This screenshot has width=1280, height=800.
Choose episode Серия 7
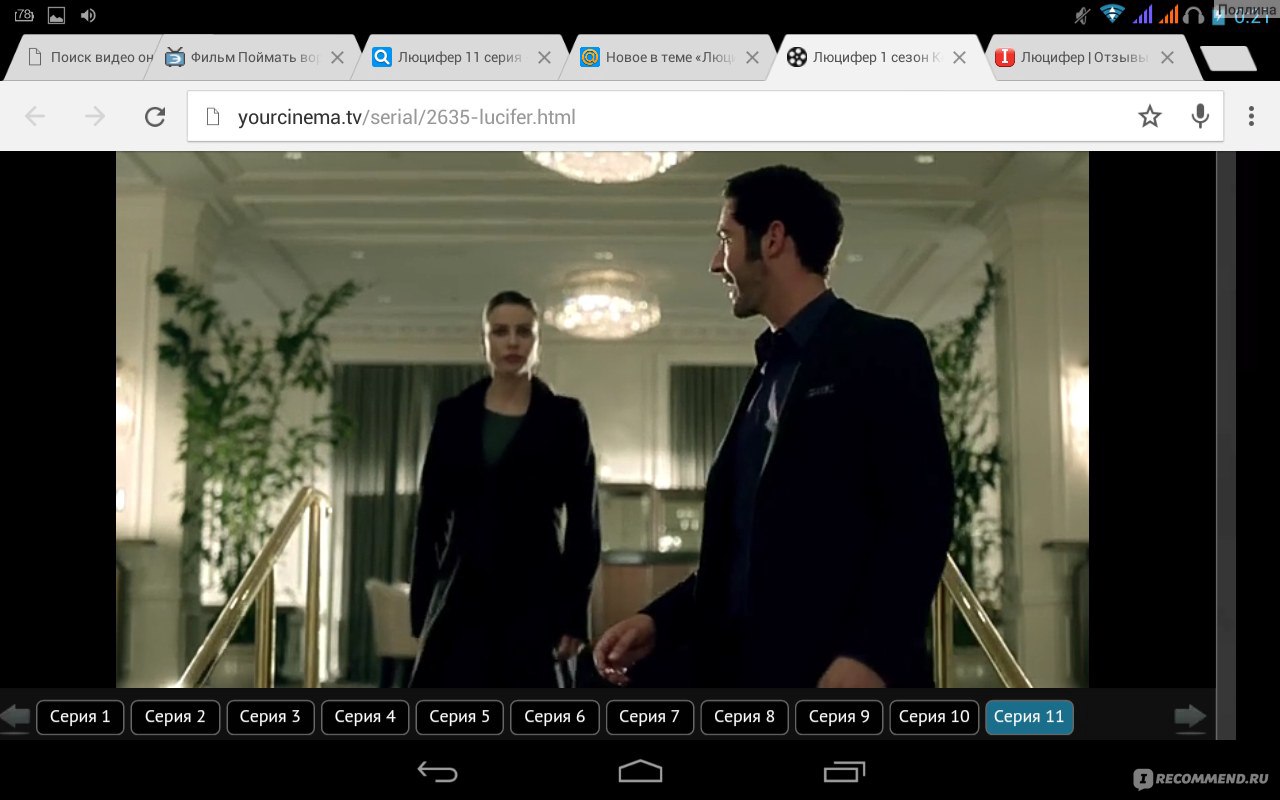click(x=649, y=717)
